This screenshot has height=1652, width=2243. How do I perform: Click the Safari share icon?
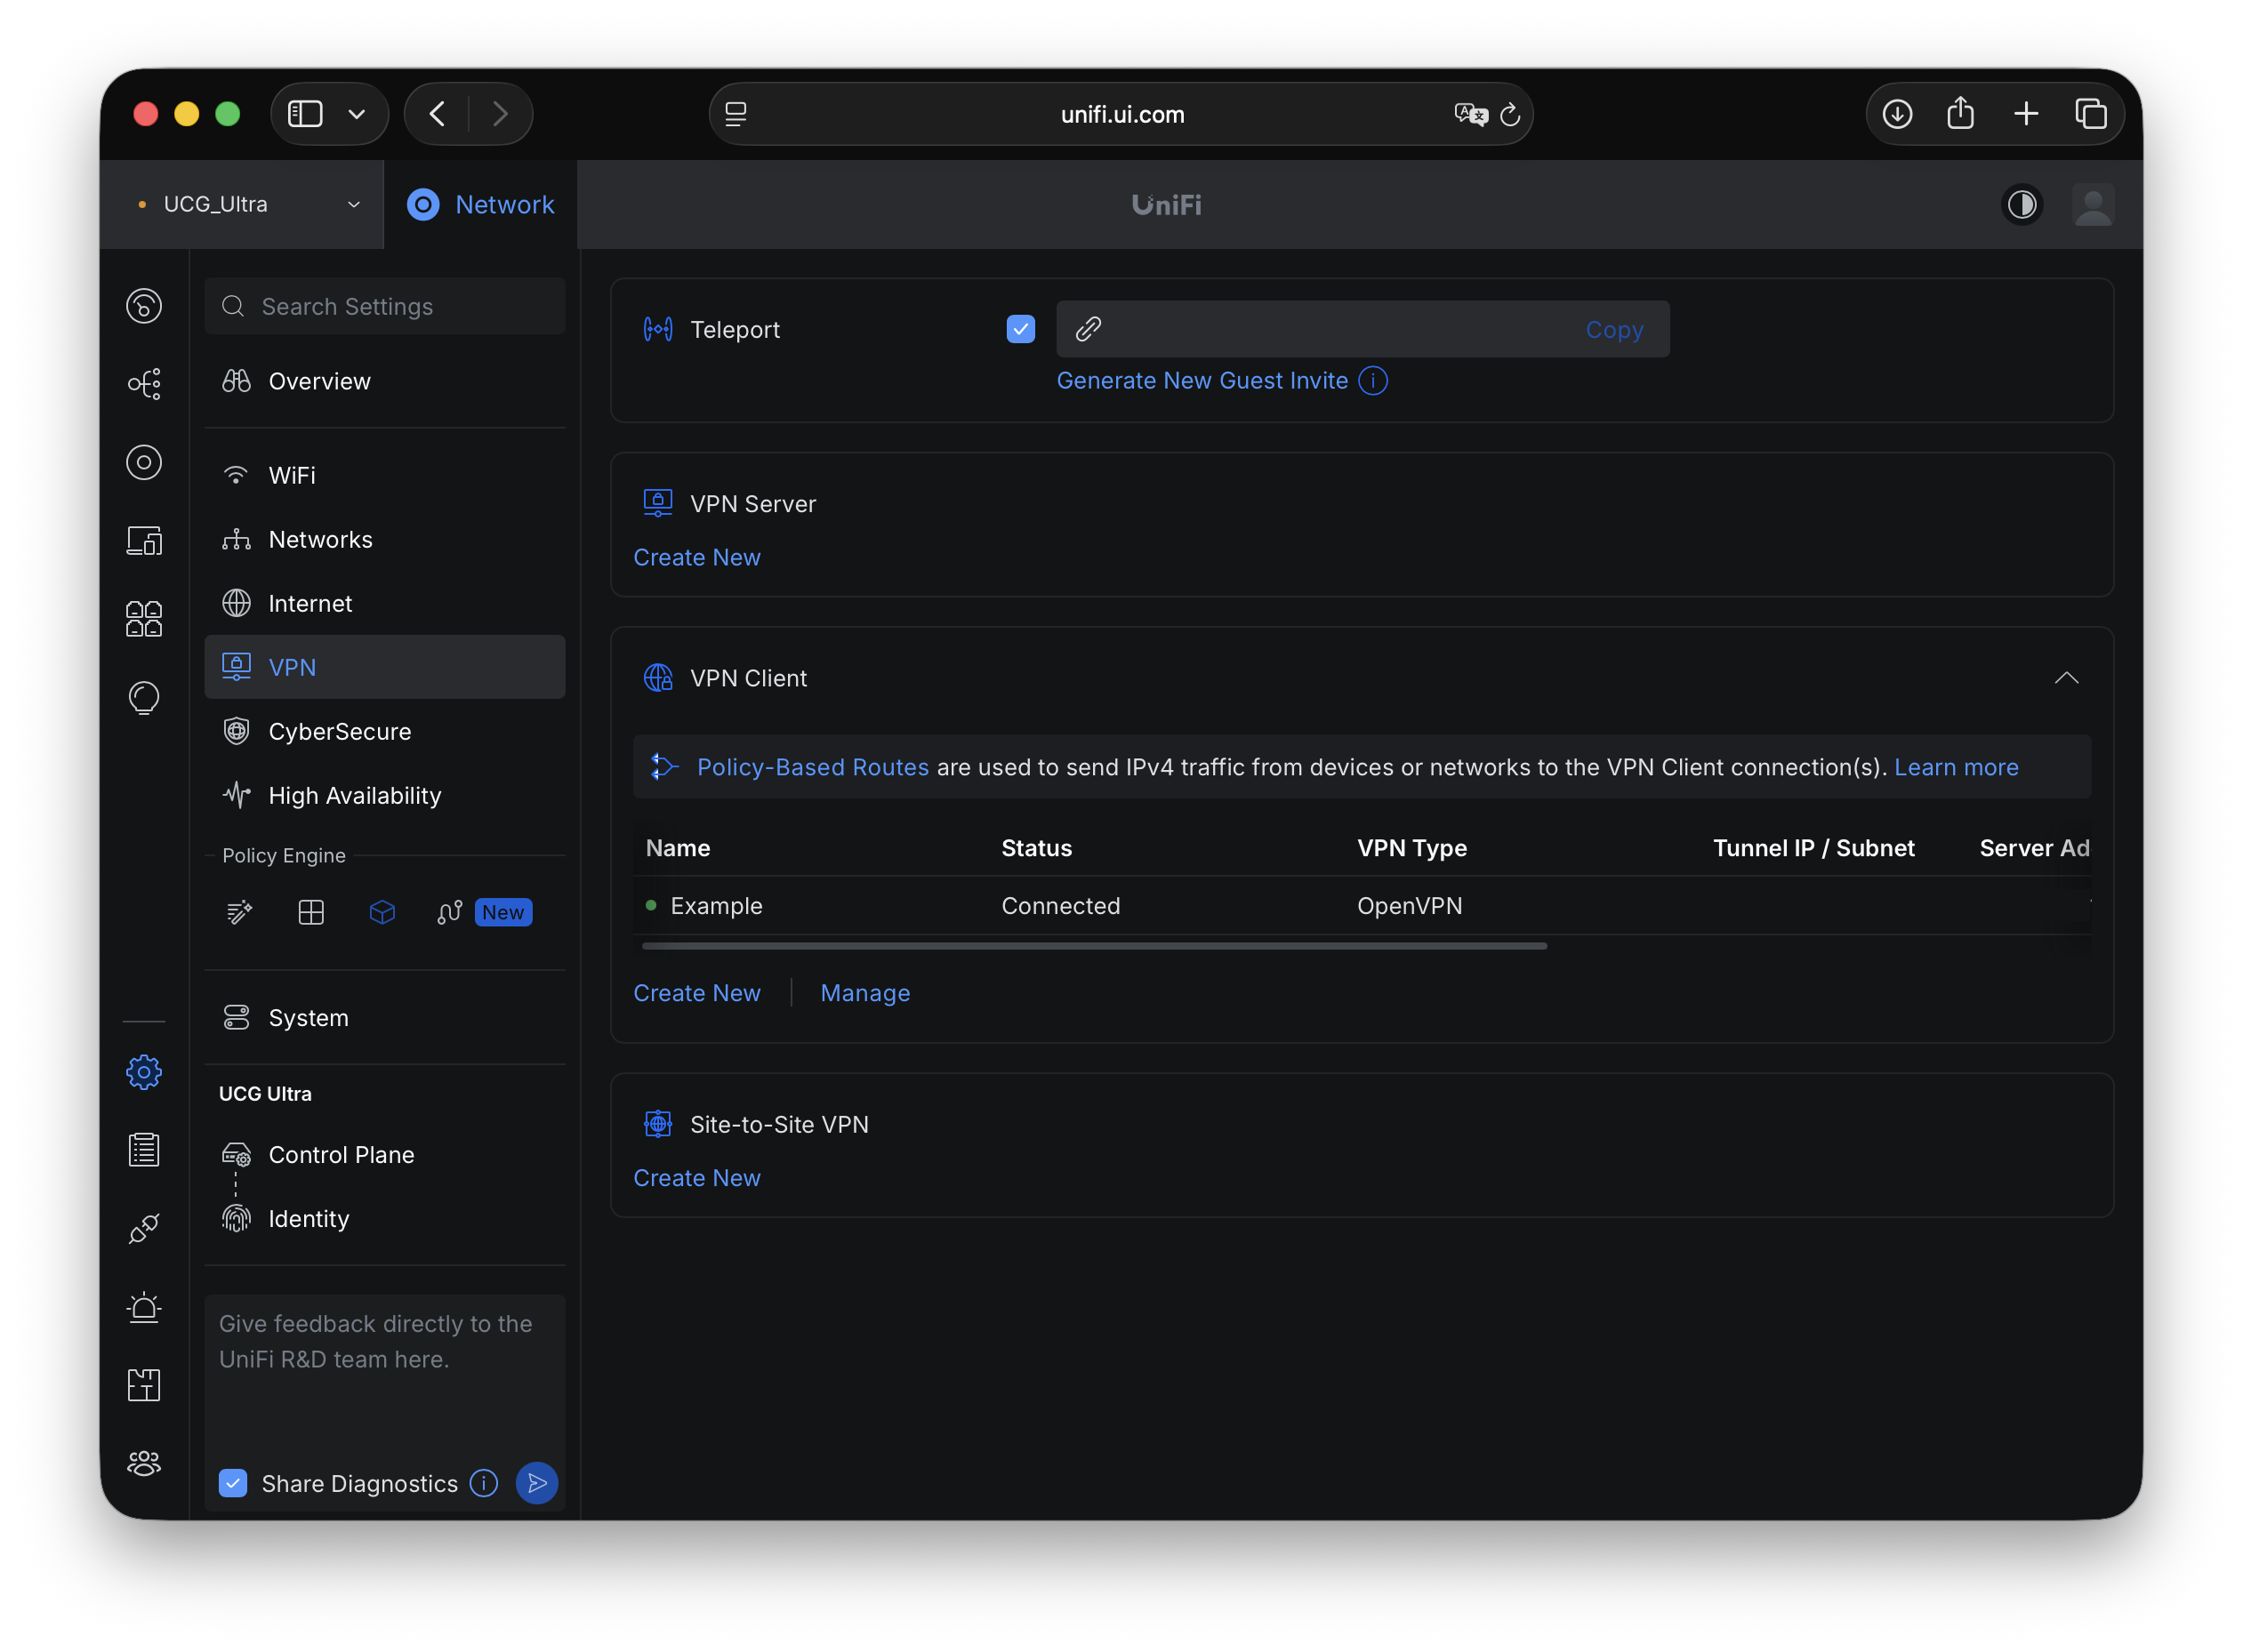1960,113
